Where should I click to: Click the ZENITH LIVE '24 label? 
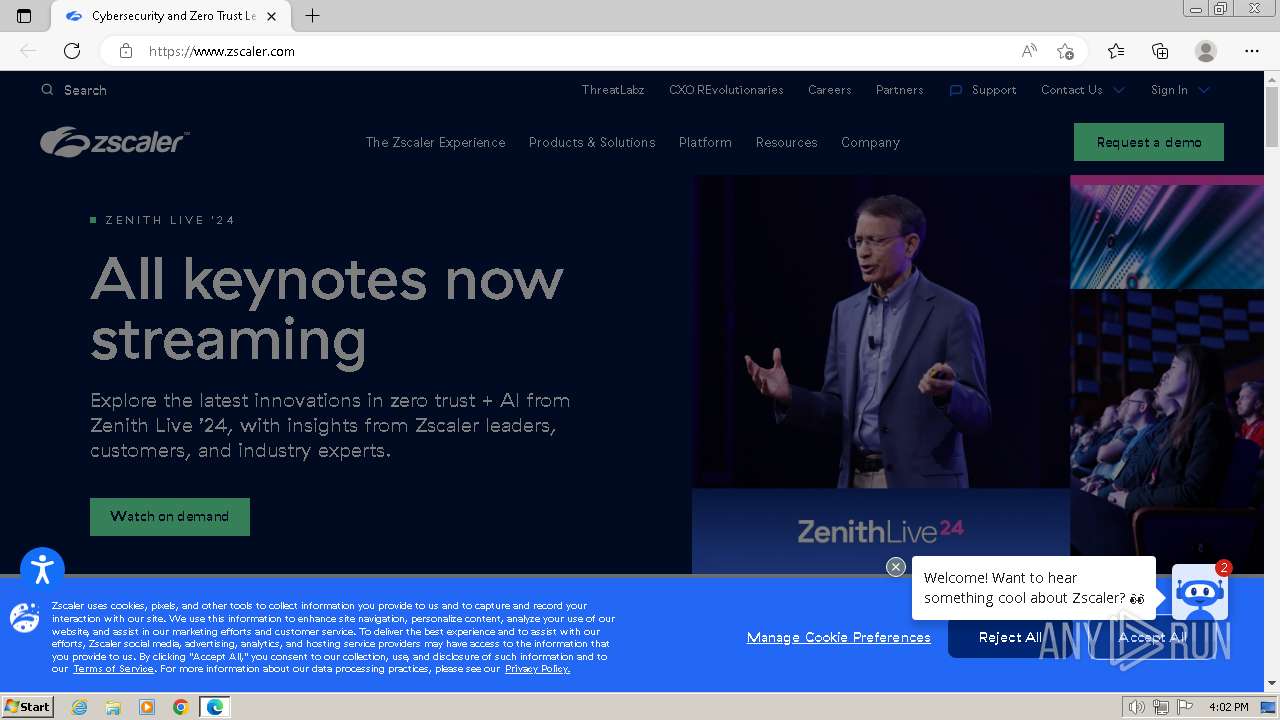tap(170, 220)
